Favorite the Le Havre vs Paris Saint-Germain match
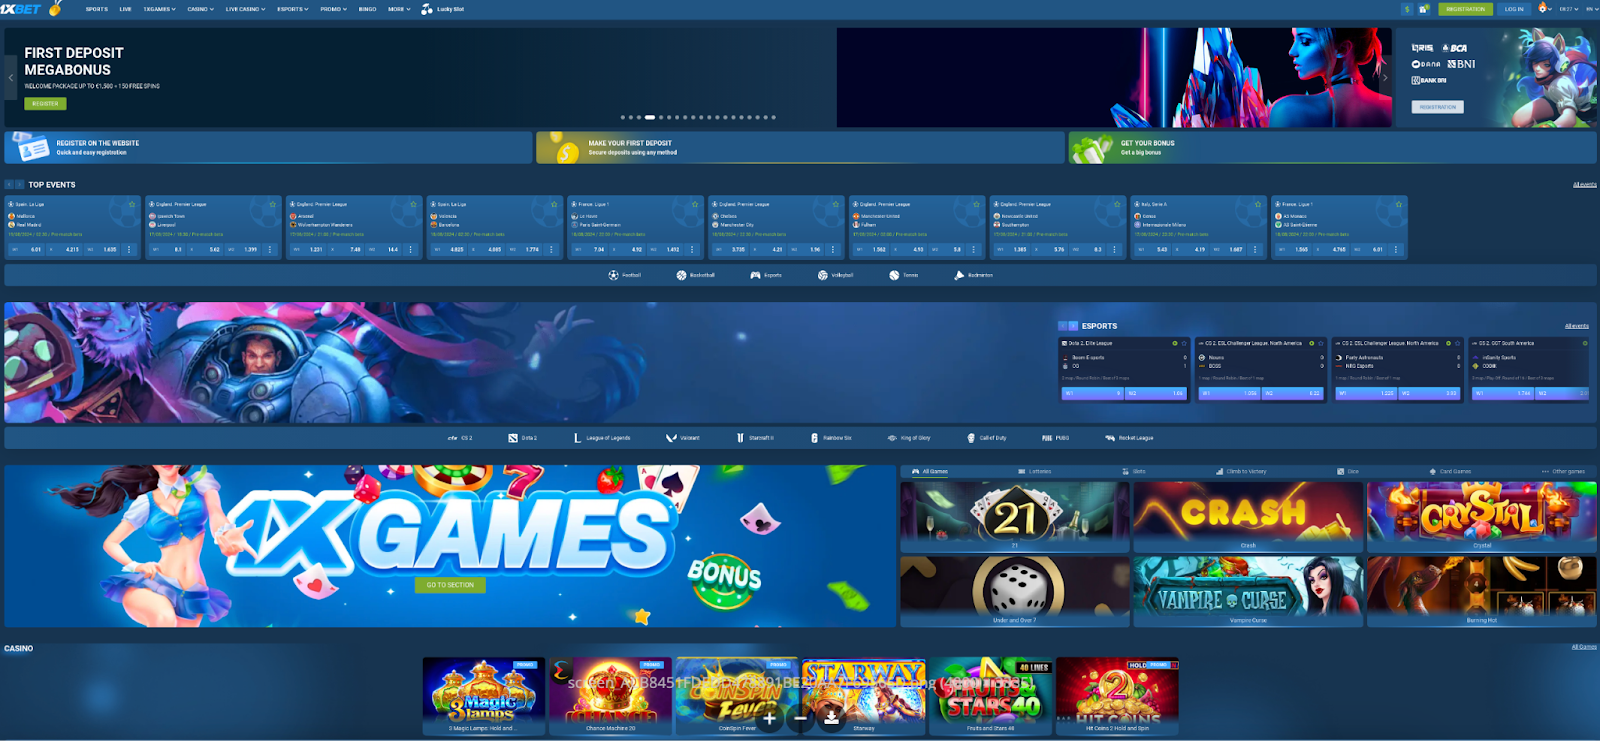This screenshot has height=741, width=1600. coord(695,204)
